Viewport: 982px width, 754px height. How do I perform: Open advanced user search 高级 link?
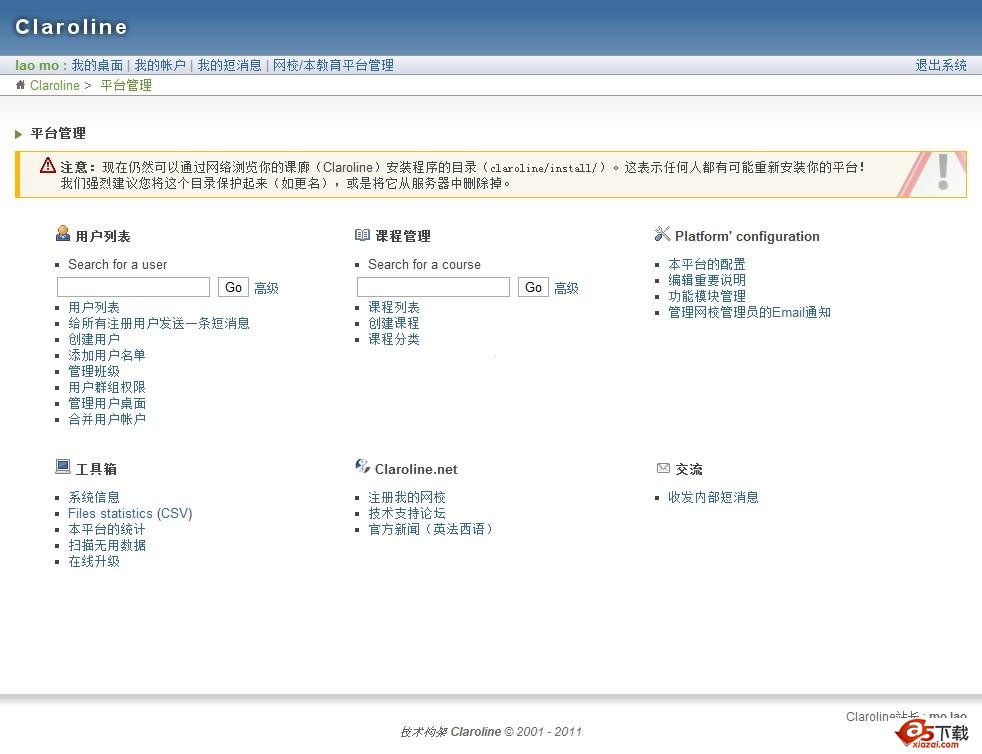pyautogui.click(x=266, y=288)
